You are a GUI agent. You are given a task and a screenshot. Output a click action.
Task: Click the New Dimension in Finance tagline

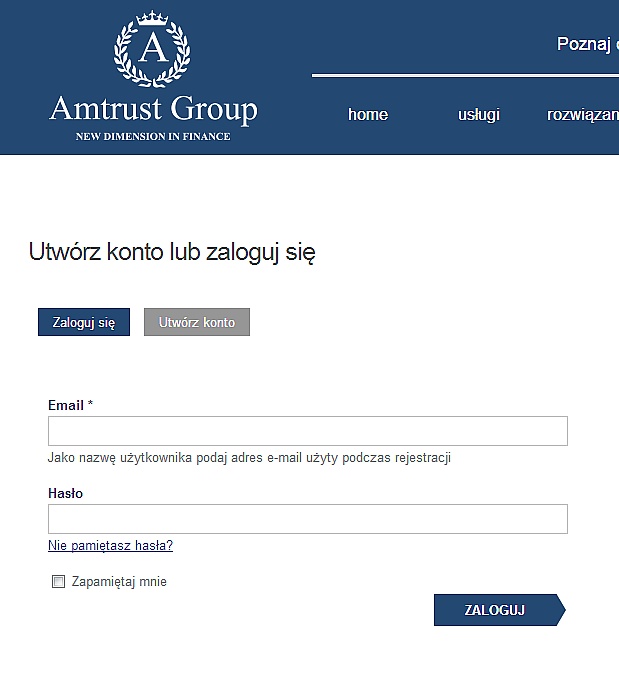click(x=153, y=136)
